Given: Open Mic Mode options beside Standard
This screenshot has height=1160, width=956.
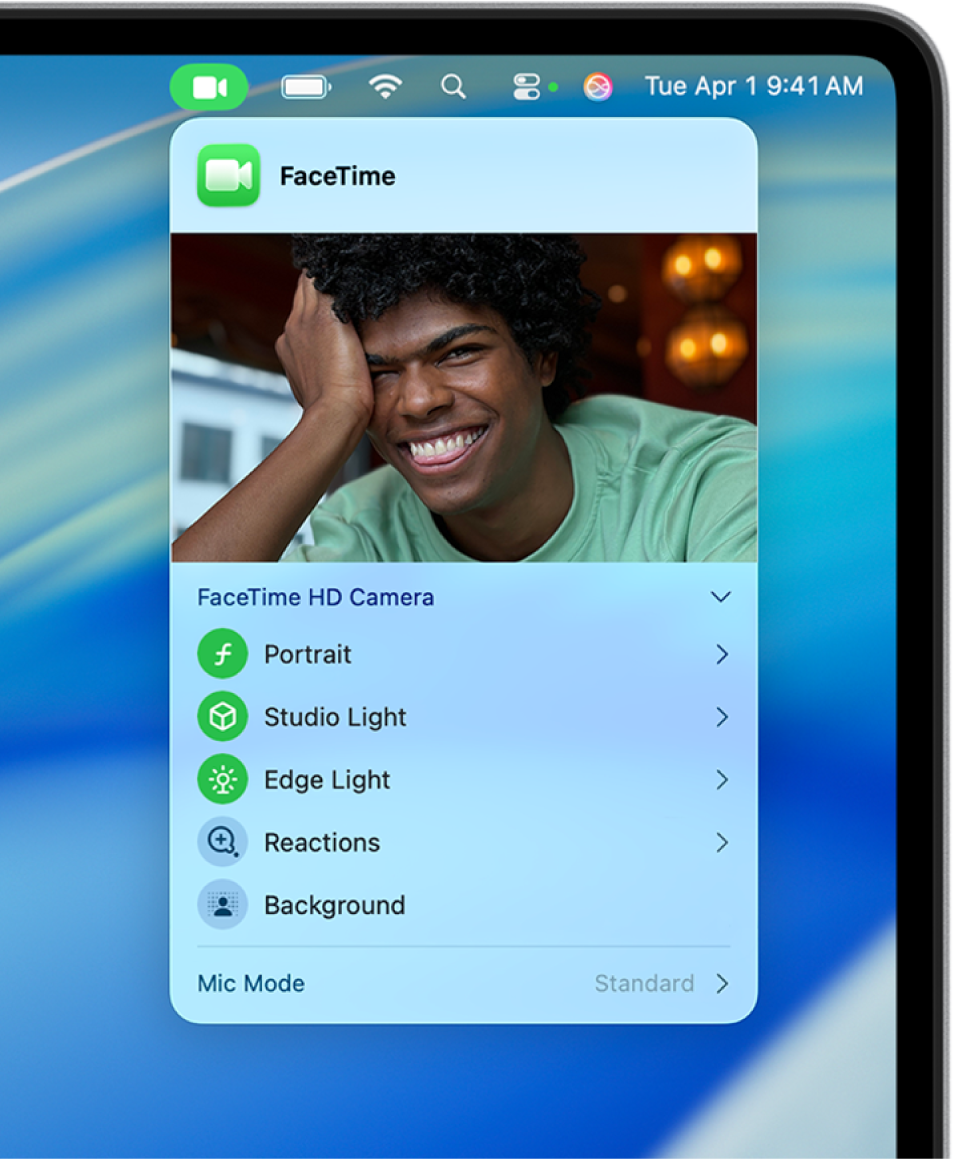Looking at the screenshot, I should pyautogui.click(x=722, y=983).
